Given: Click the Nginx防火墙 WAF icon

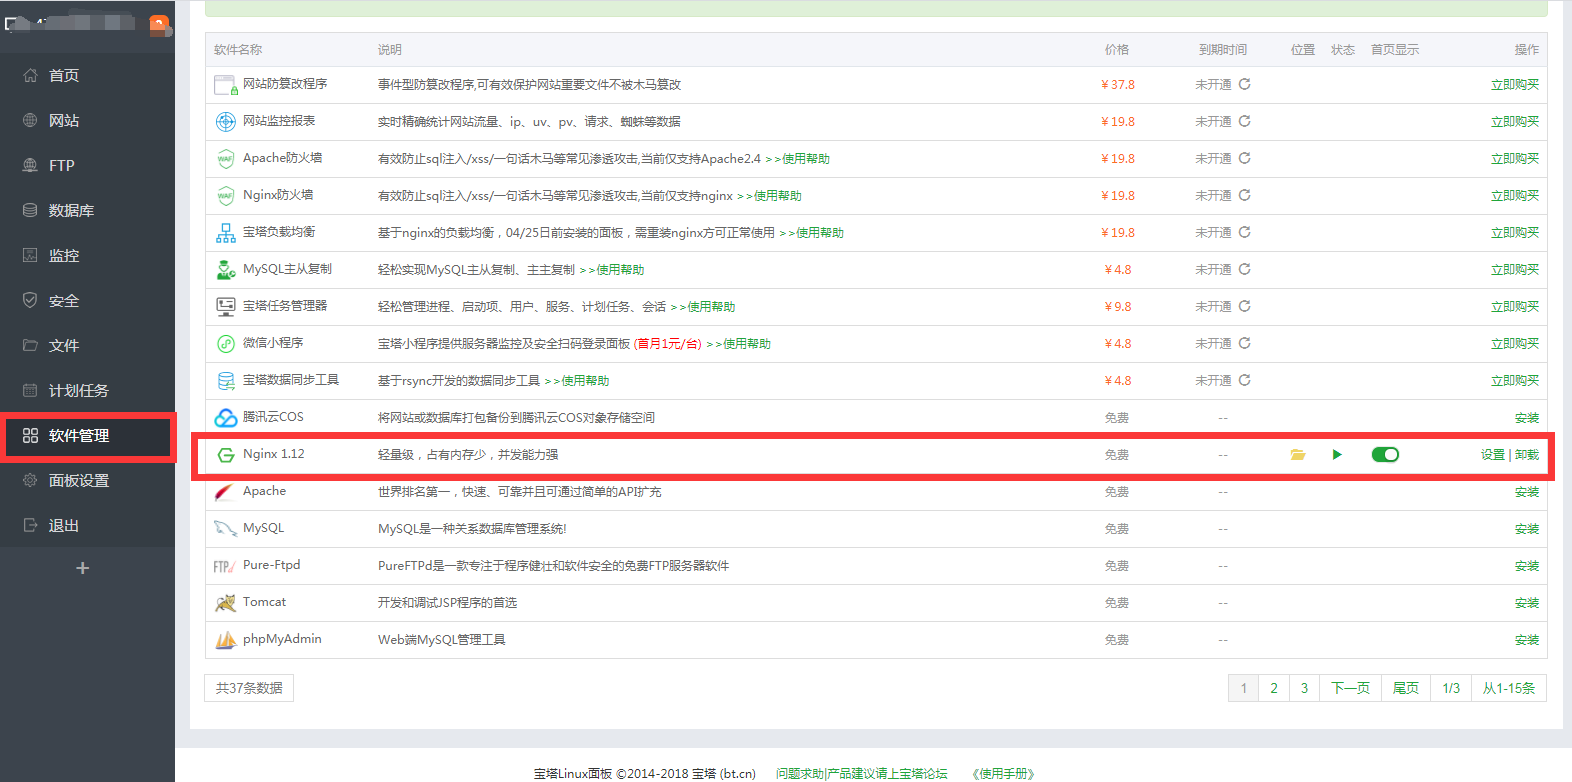Looking at the screenshot, I should (226, 196).
